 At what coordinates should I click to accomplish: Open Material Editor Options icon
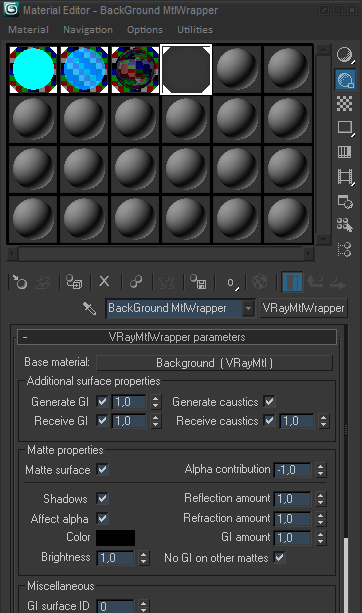(x=345, y=201)
